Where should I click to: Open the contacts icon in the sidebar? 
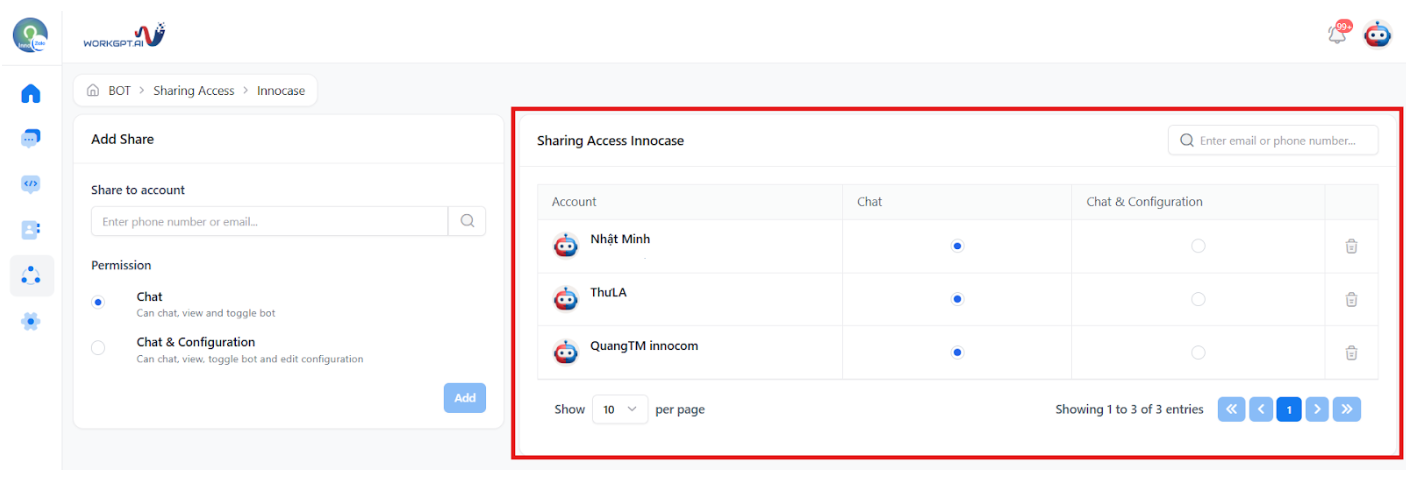coord(31,230)
